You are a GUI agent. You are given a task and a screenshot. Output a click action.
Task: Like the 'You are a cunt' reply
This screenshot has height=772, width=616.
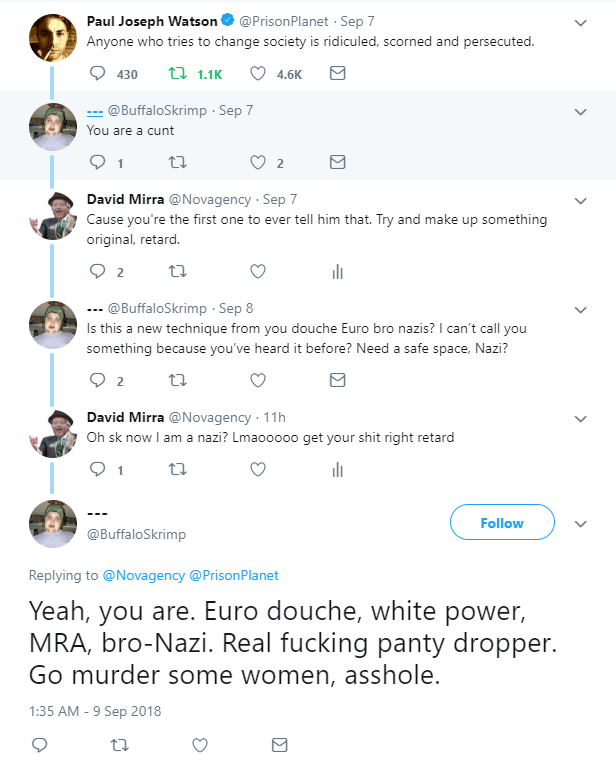click(258, 162)
